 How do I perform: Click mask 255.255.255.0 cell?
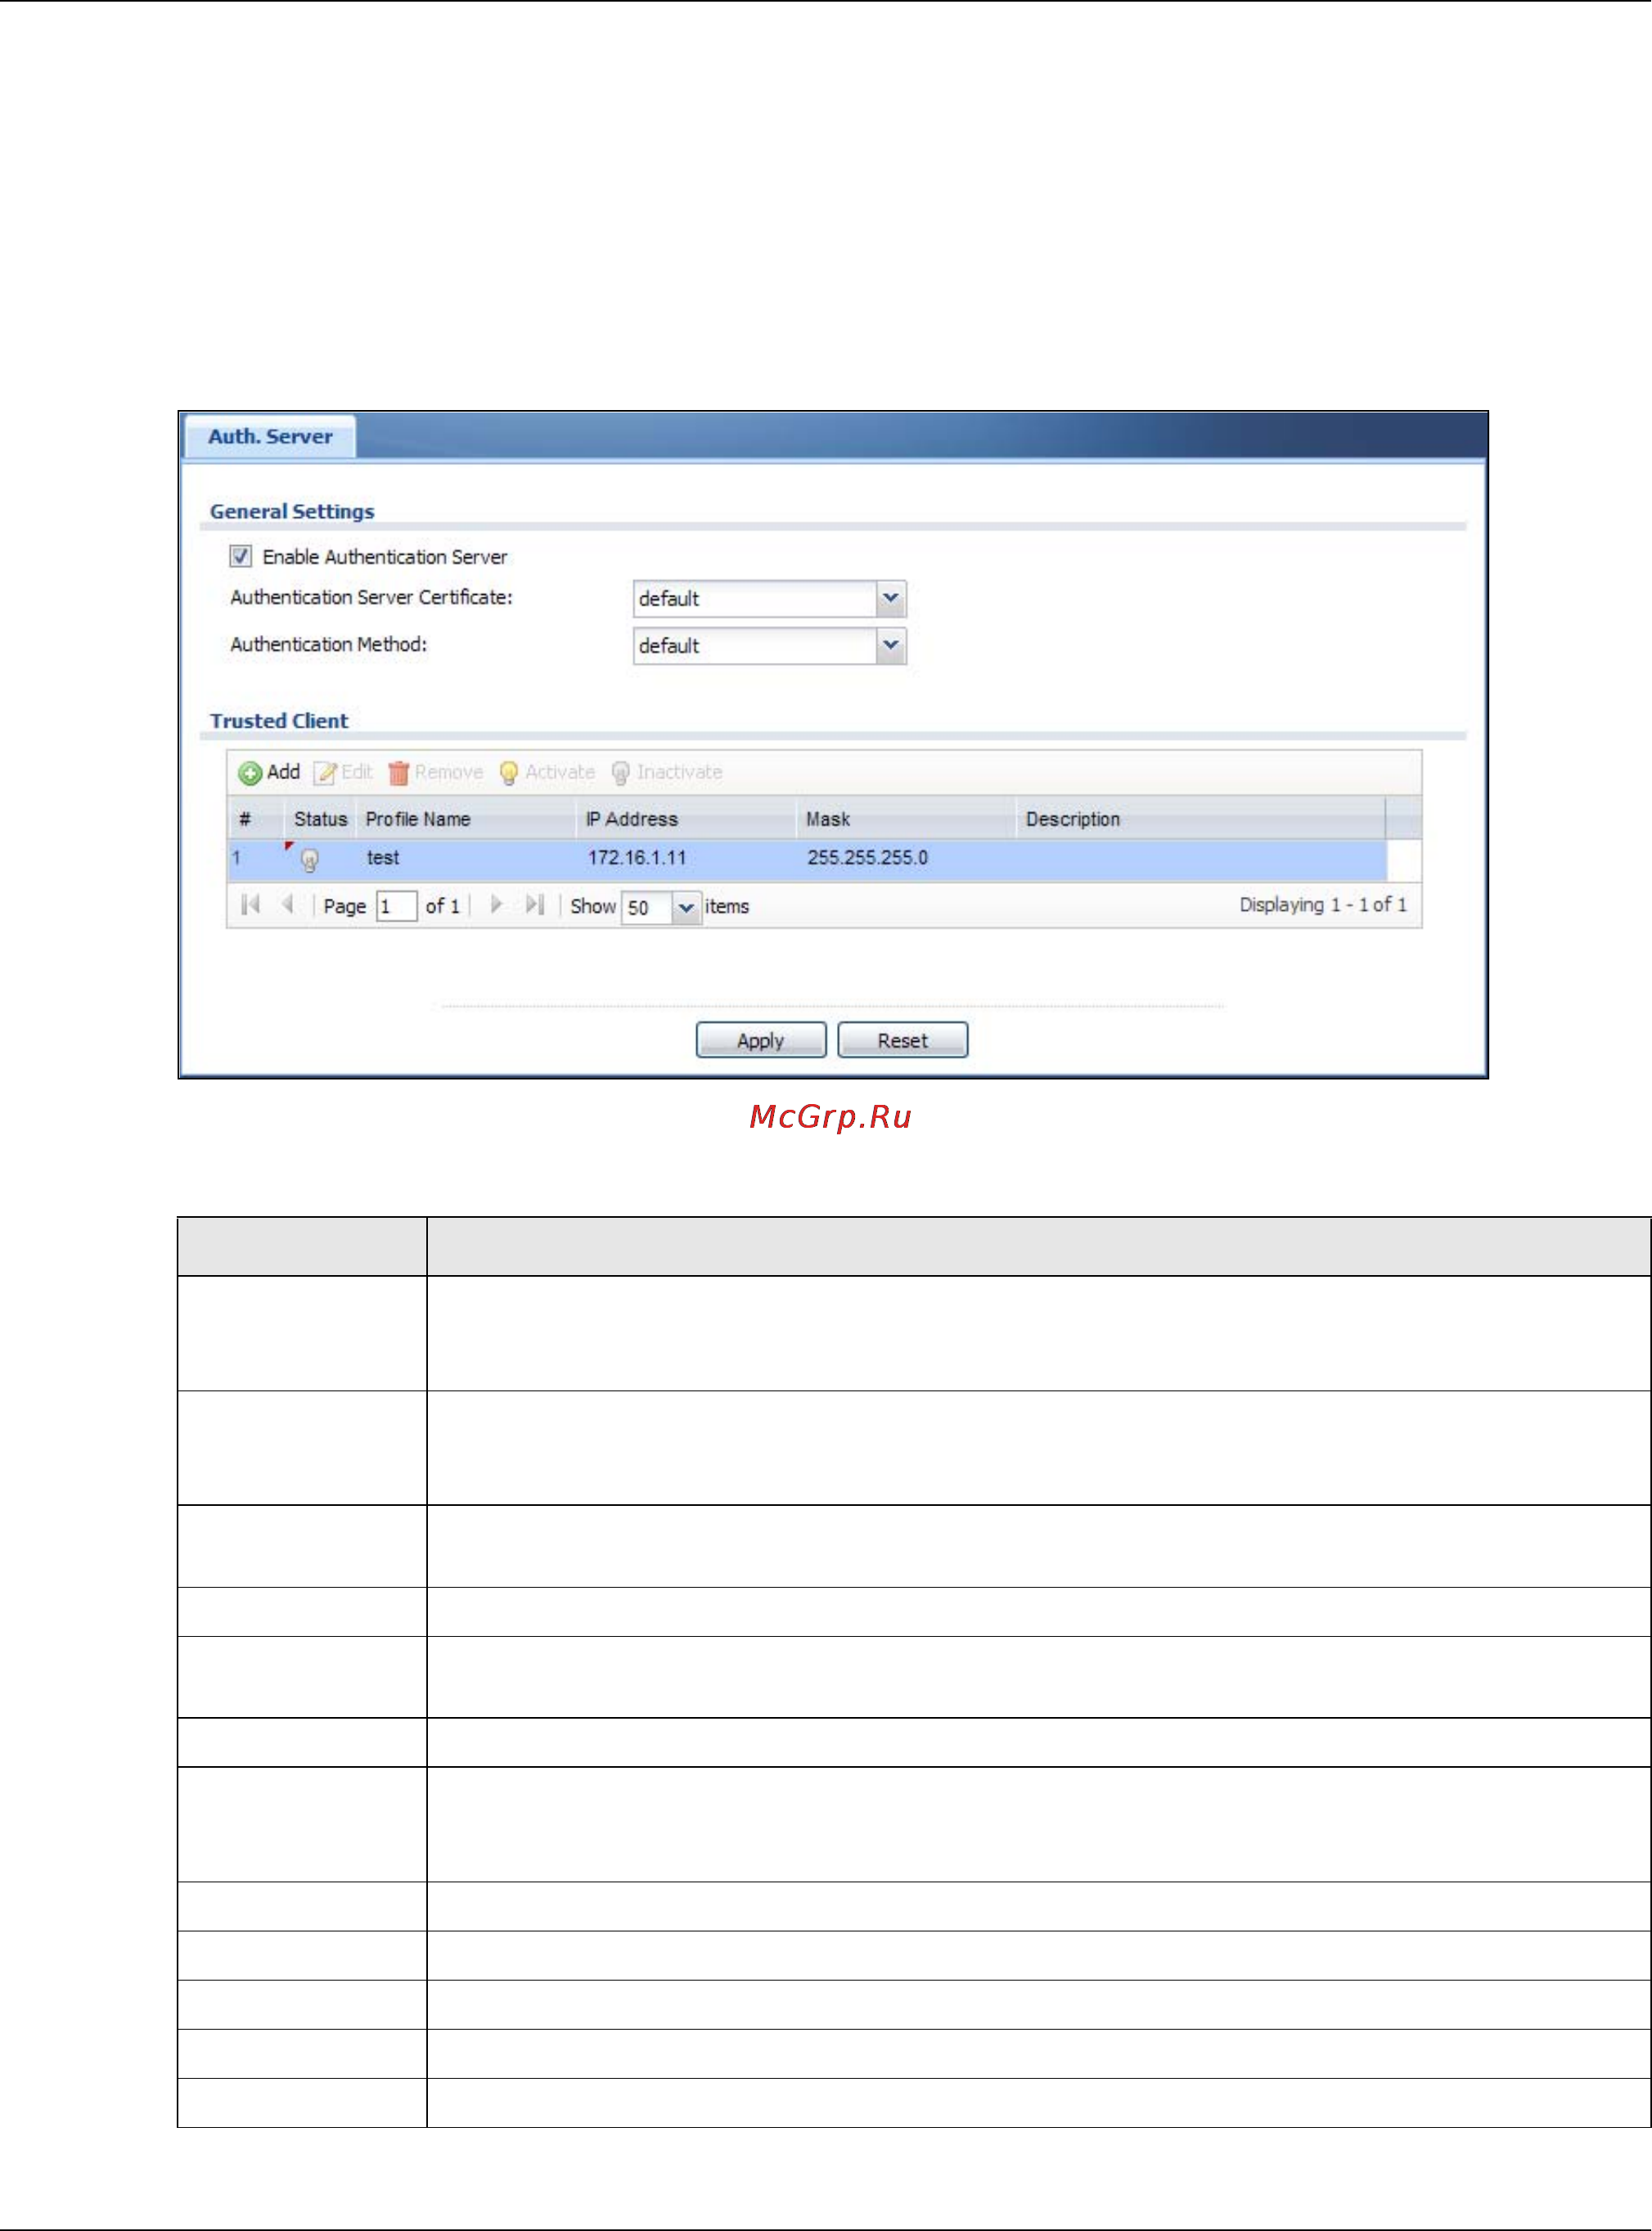868,858
